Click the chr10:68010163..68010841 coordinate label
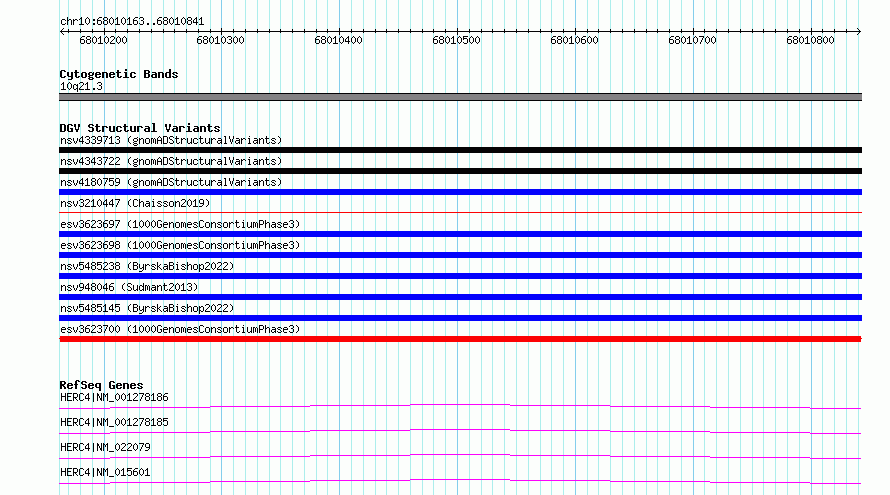890x495 pixels. coord(132,22)
